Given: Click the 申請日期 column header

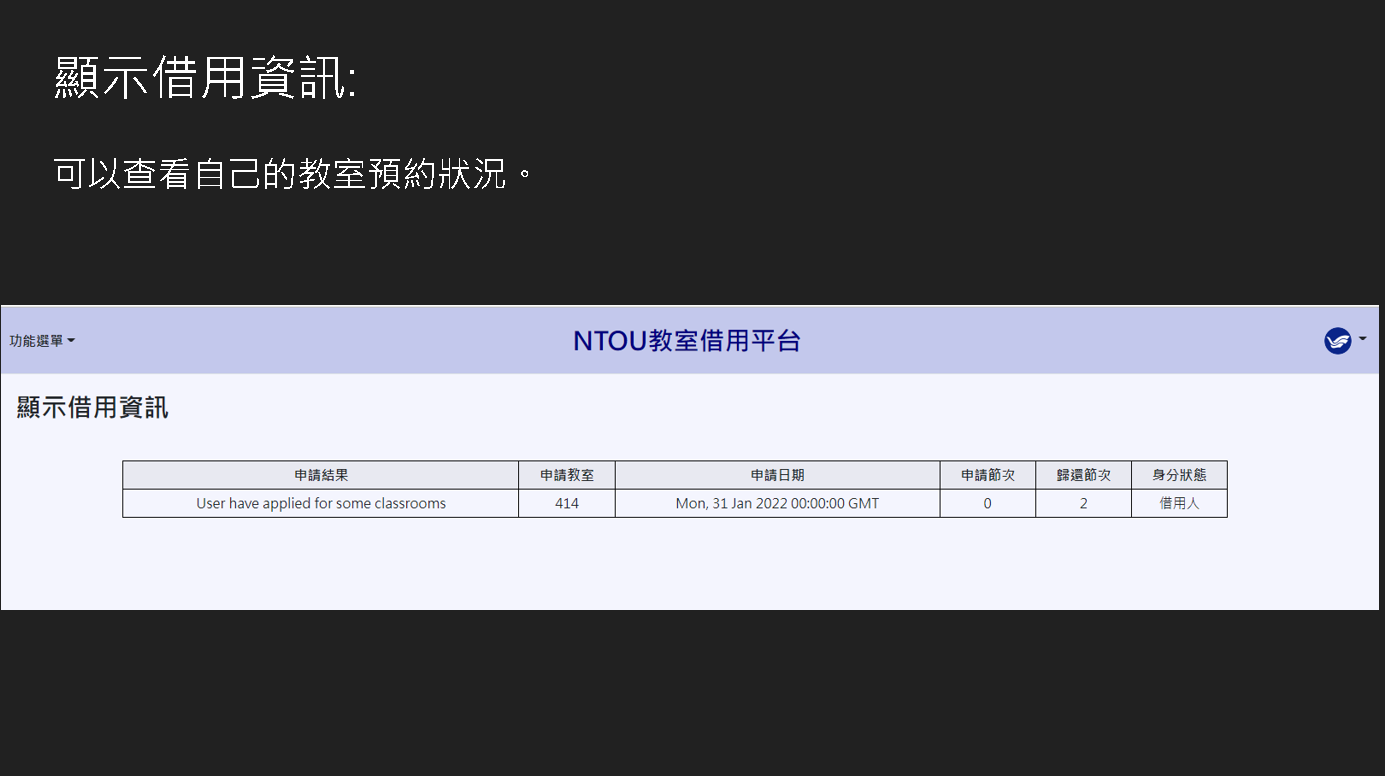Looking at the screenshot, I should [777, 475].
